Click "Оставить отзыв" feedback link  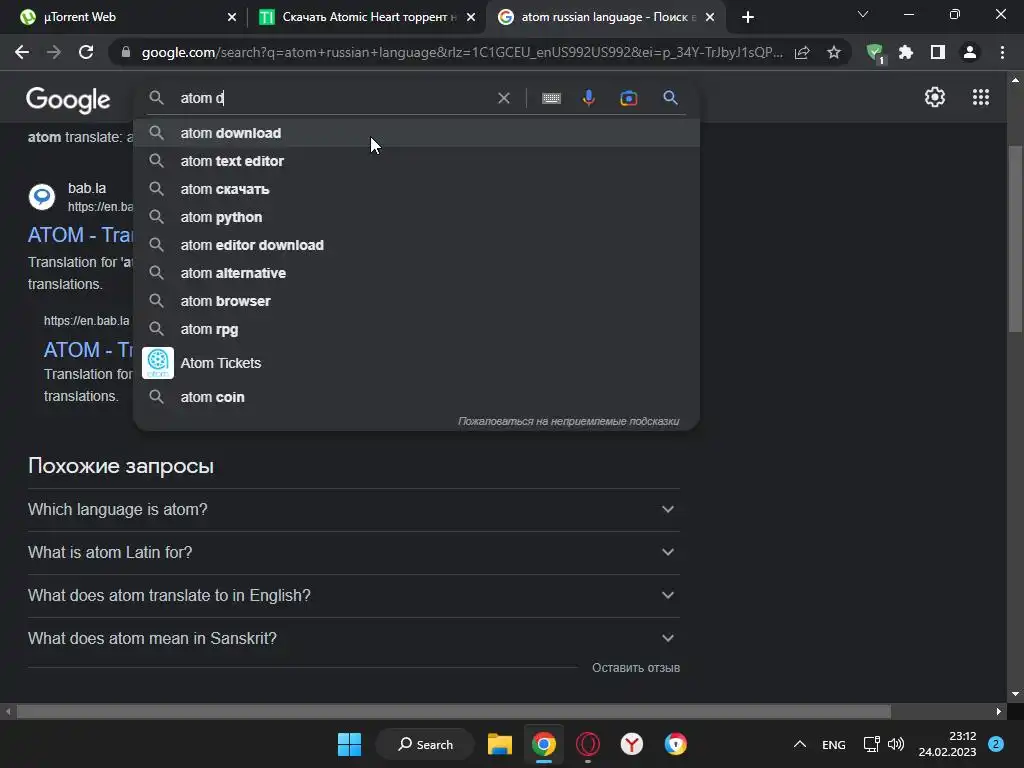pyautogui.click(x=635, y=668)
